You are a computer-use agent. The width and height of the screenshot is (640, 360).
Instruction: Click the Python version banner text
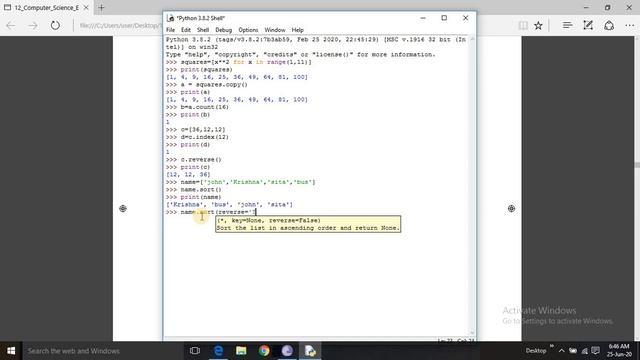[x=316, y=43]
